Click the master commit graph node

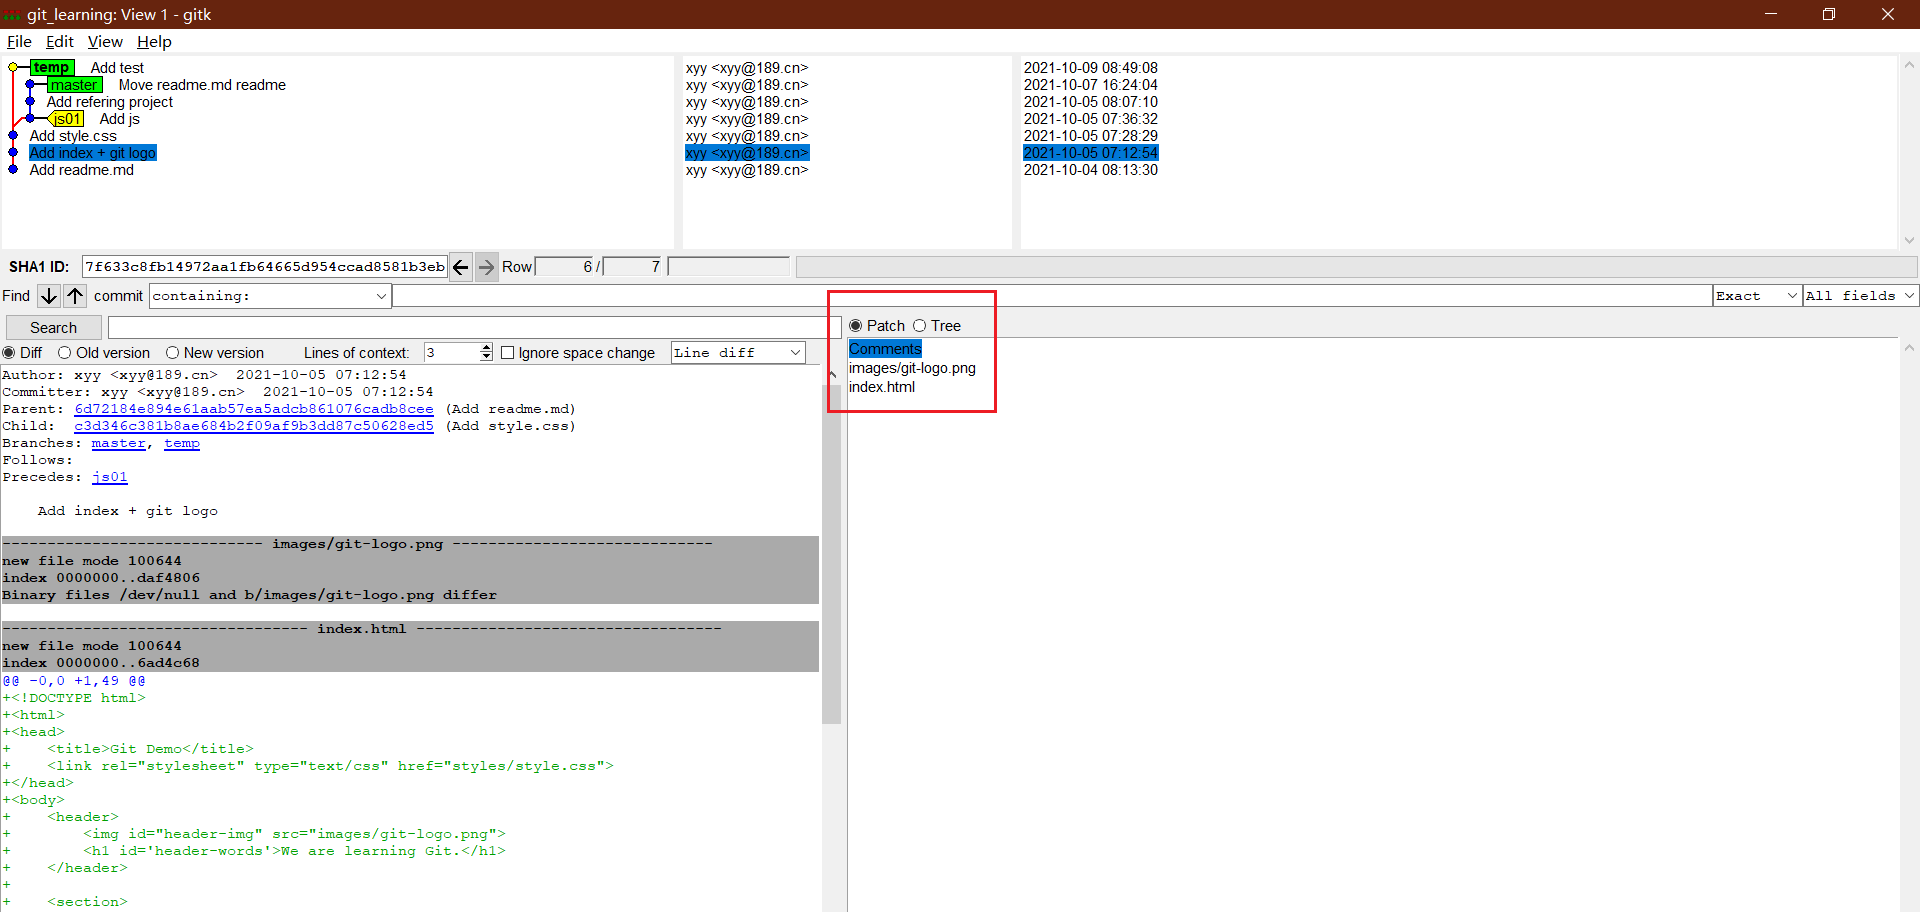click(30, 85)
